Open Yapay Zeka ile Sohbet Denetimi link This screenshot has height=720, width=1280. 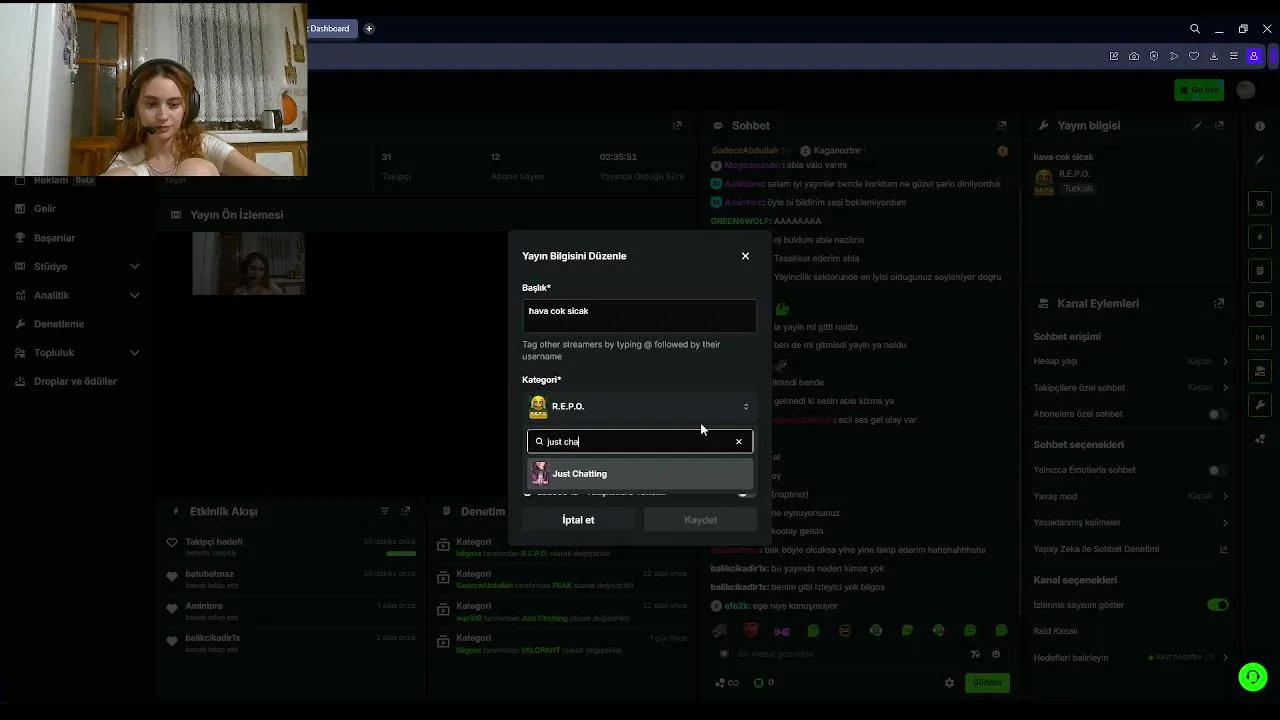(x=1131, y=549)
